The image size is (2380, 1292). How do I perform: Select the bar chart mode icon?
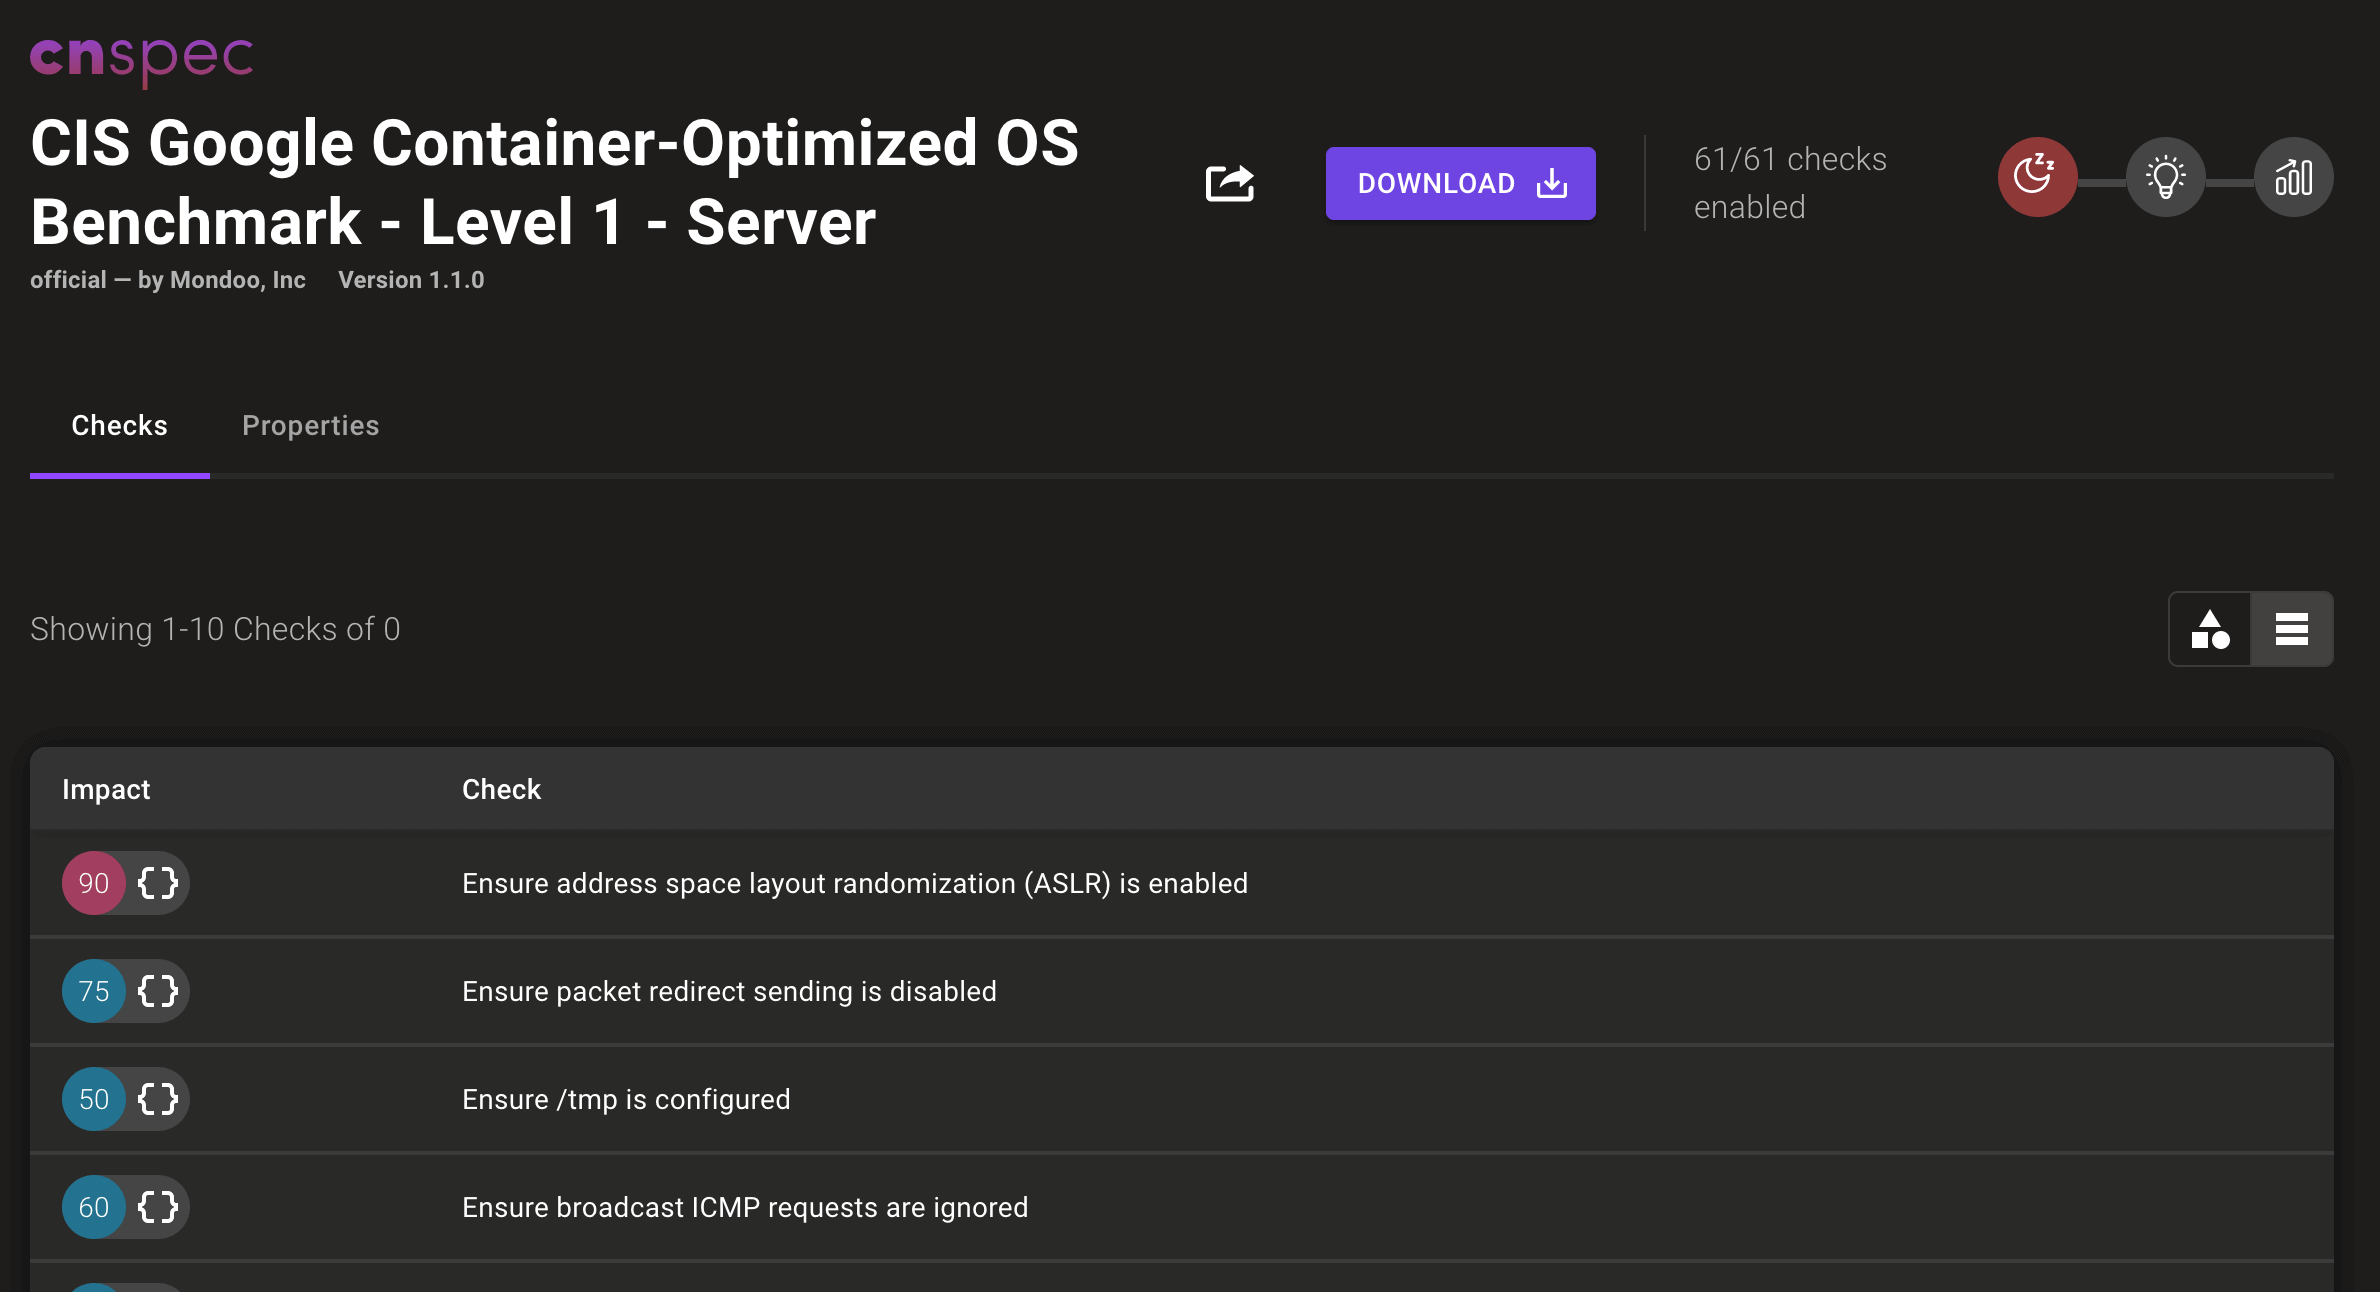pos(2293,177)
